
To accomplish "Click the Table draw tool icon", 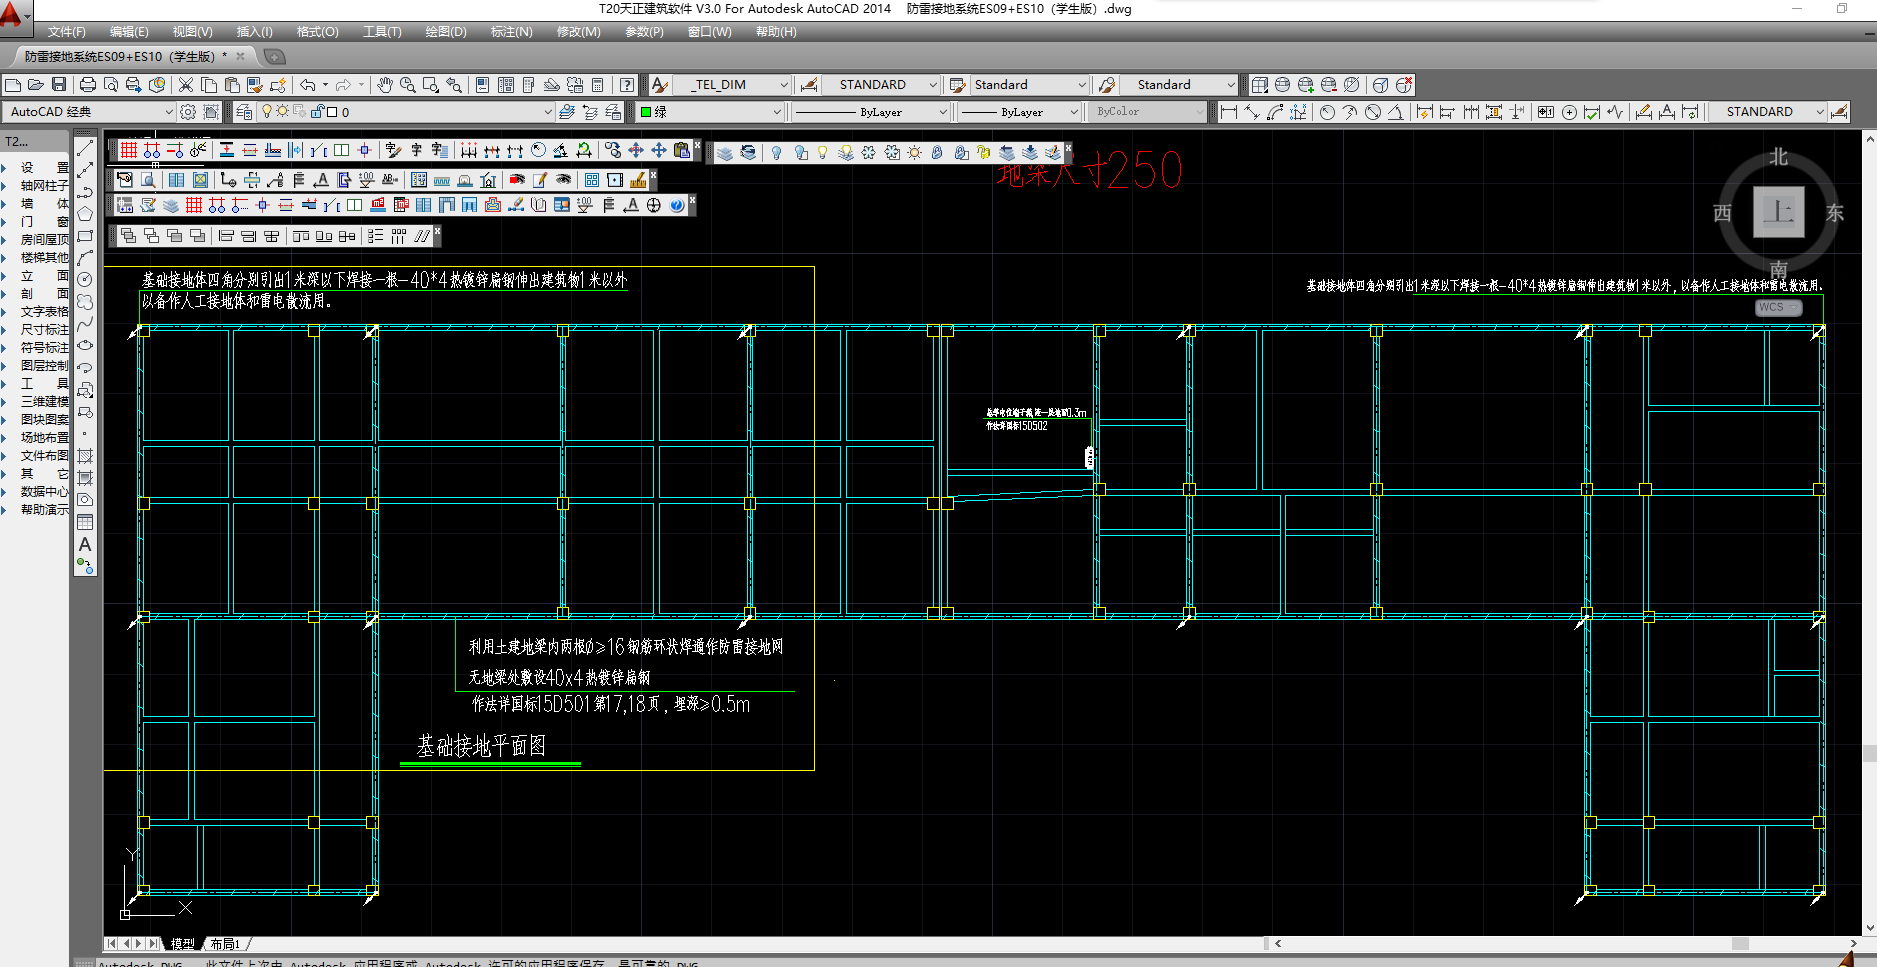I will pos(85,522).
